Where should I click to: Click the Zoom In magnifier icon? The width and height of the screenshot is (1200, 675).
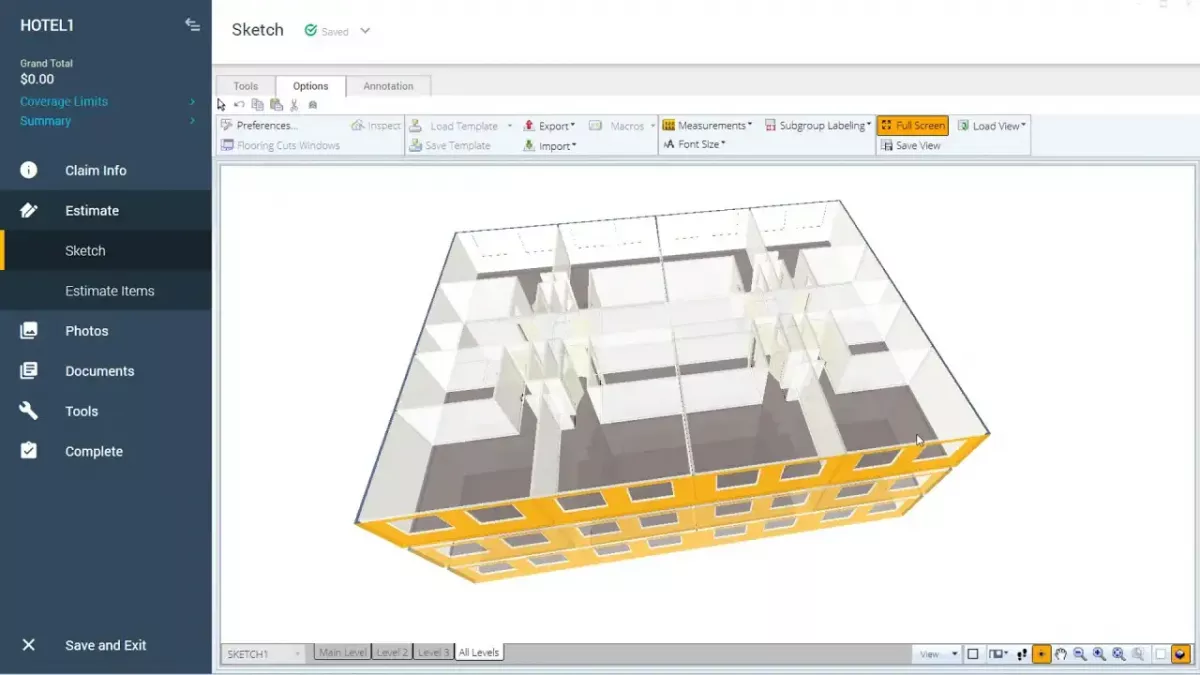point(1099,654)
